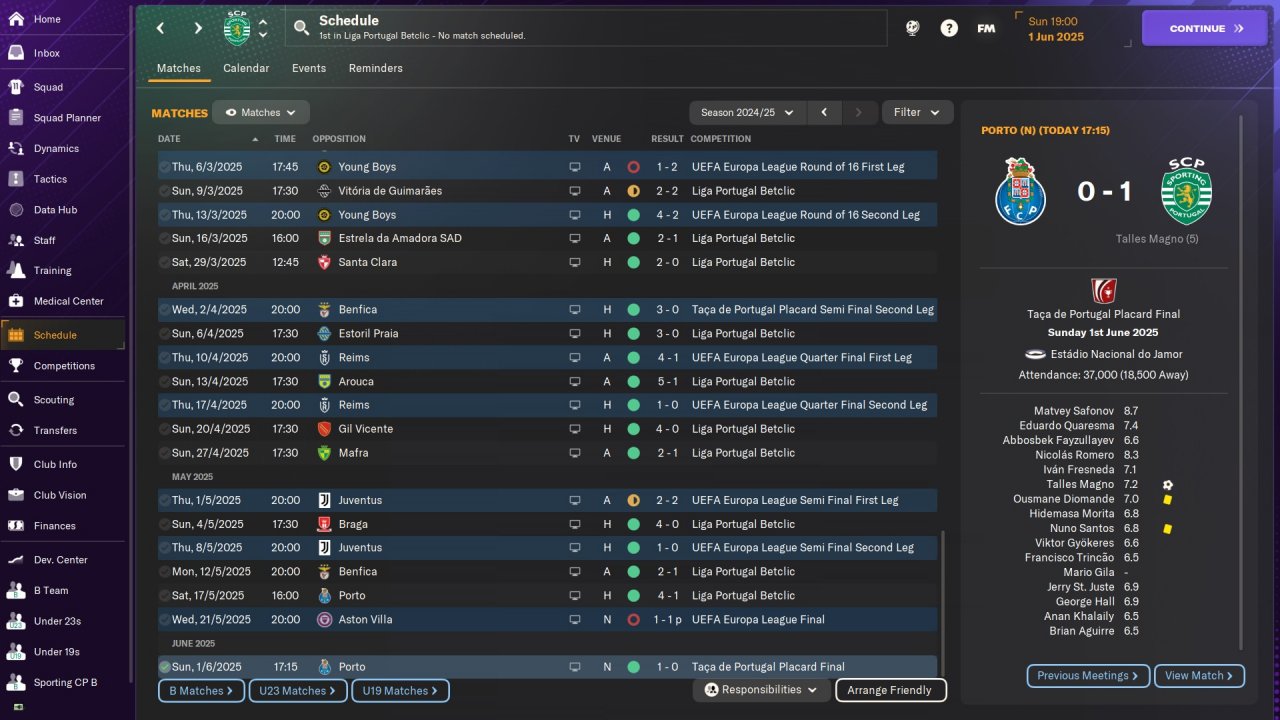Switch to the Reminders tab
1280x720 pixels.
[x=375, y=68]
